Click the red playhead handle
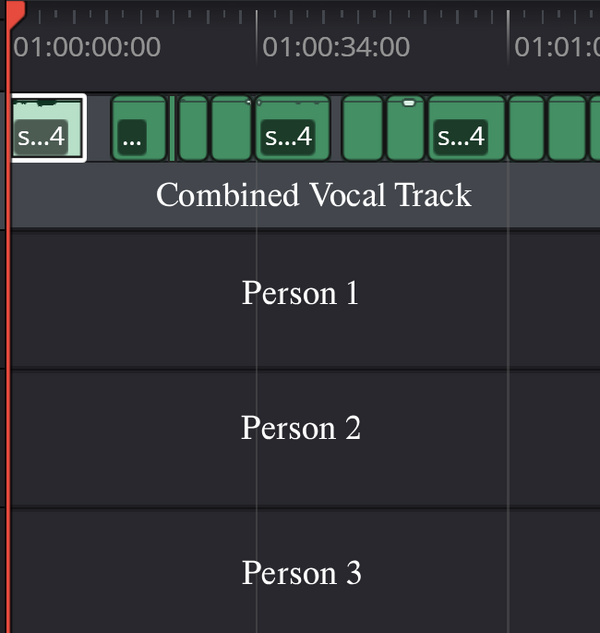 pos(14,8)
